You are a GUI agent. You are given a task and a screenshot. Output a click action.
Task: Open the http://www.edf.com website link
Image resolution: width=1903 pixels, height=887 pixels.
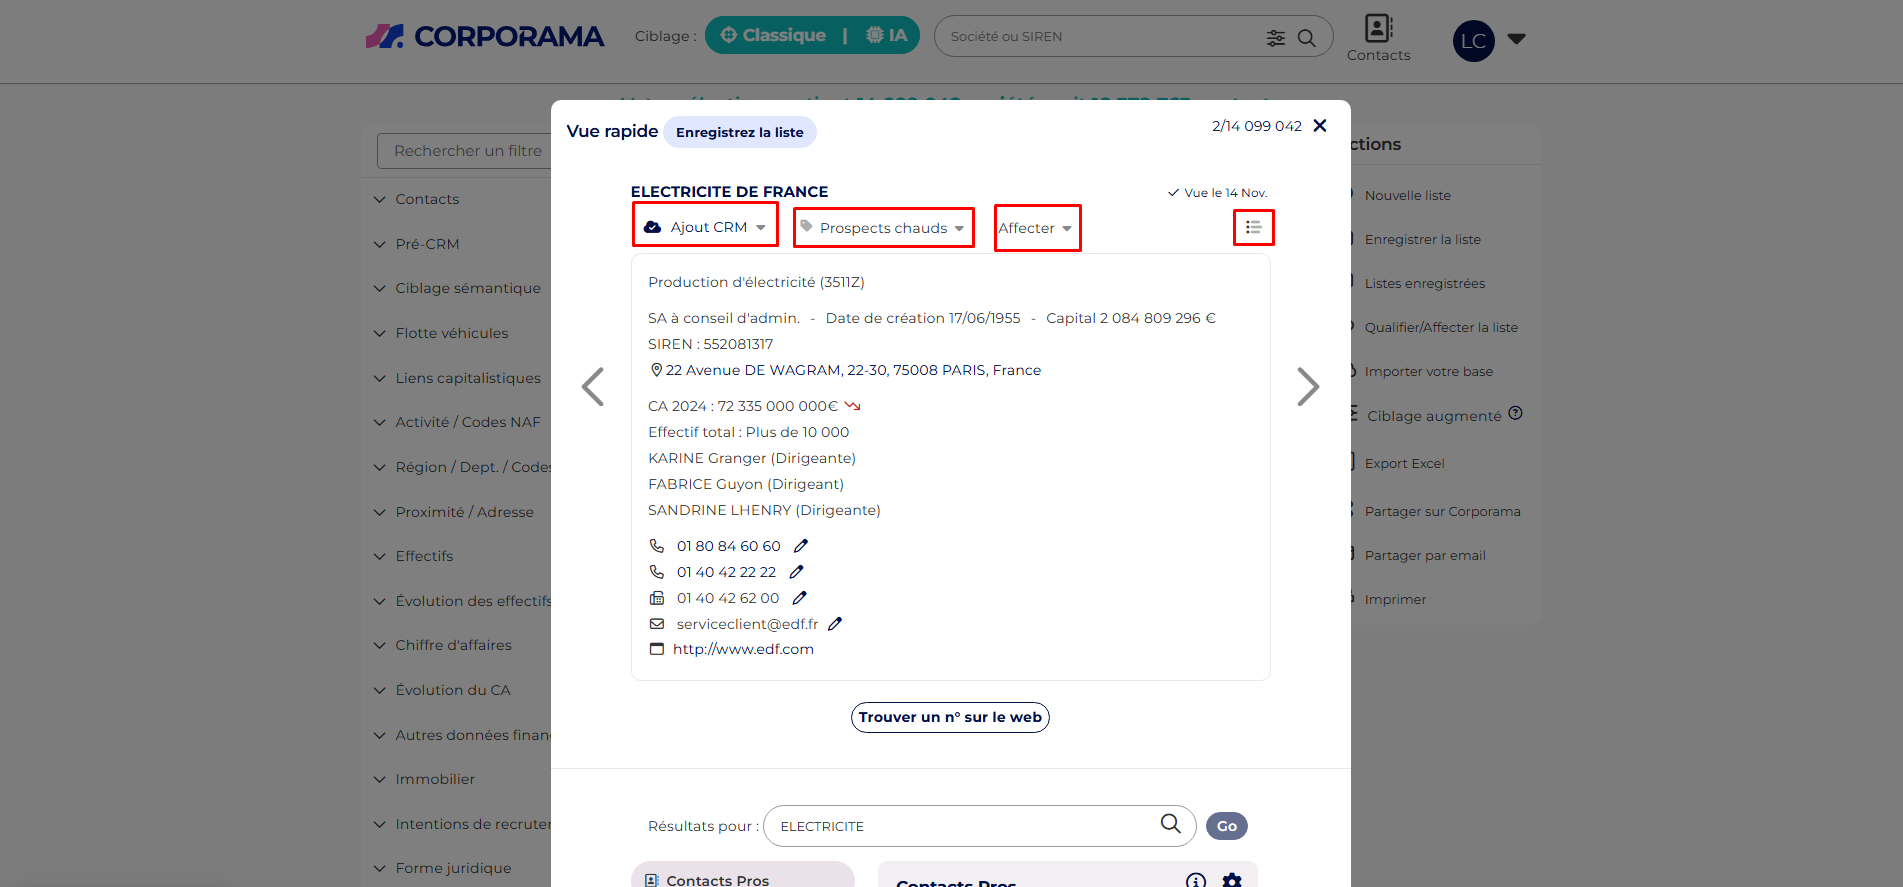pyautogui.click(x=743, y=649)
